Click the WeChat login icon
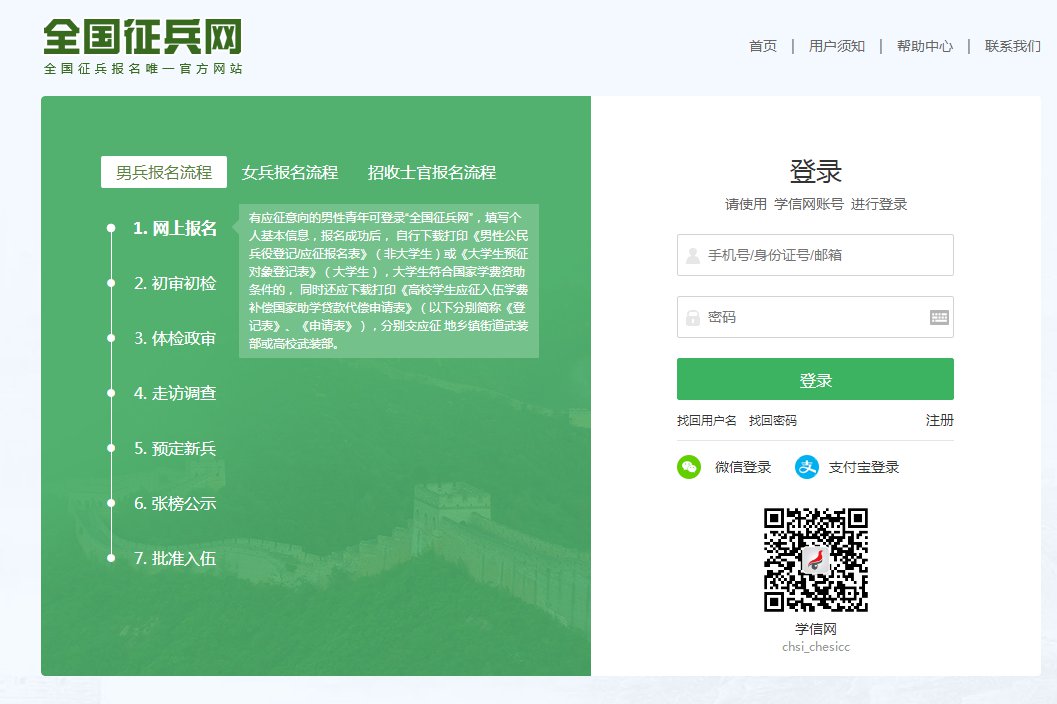The height and width of the screenshot is (704, 1057). click(689, 467)
